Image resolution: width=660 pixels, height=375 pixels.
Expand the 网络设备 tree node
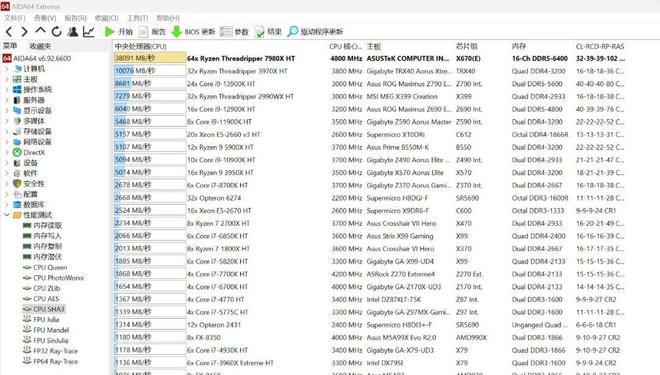point(6,142)
